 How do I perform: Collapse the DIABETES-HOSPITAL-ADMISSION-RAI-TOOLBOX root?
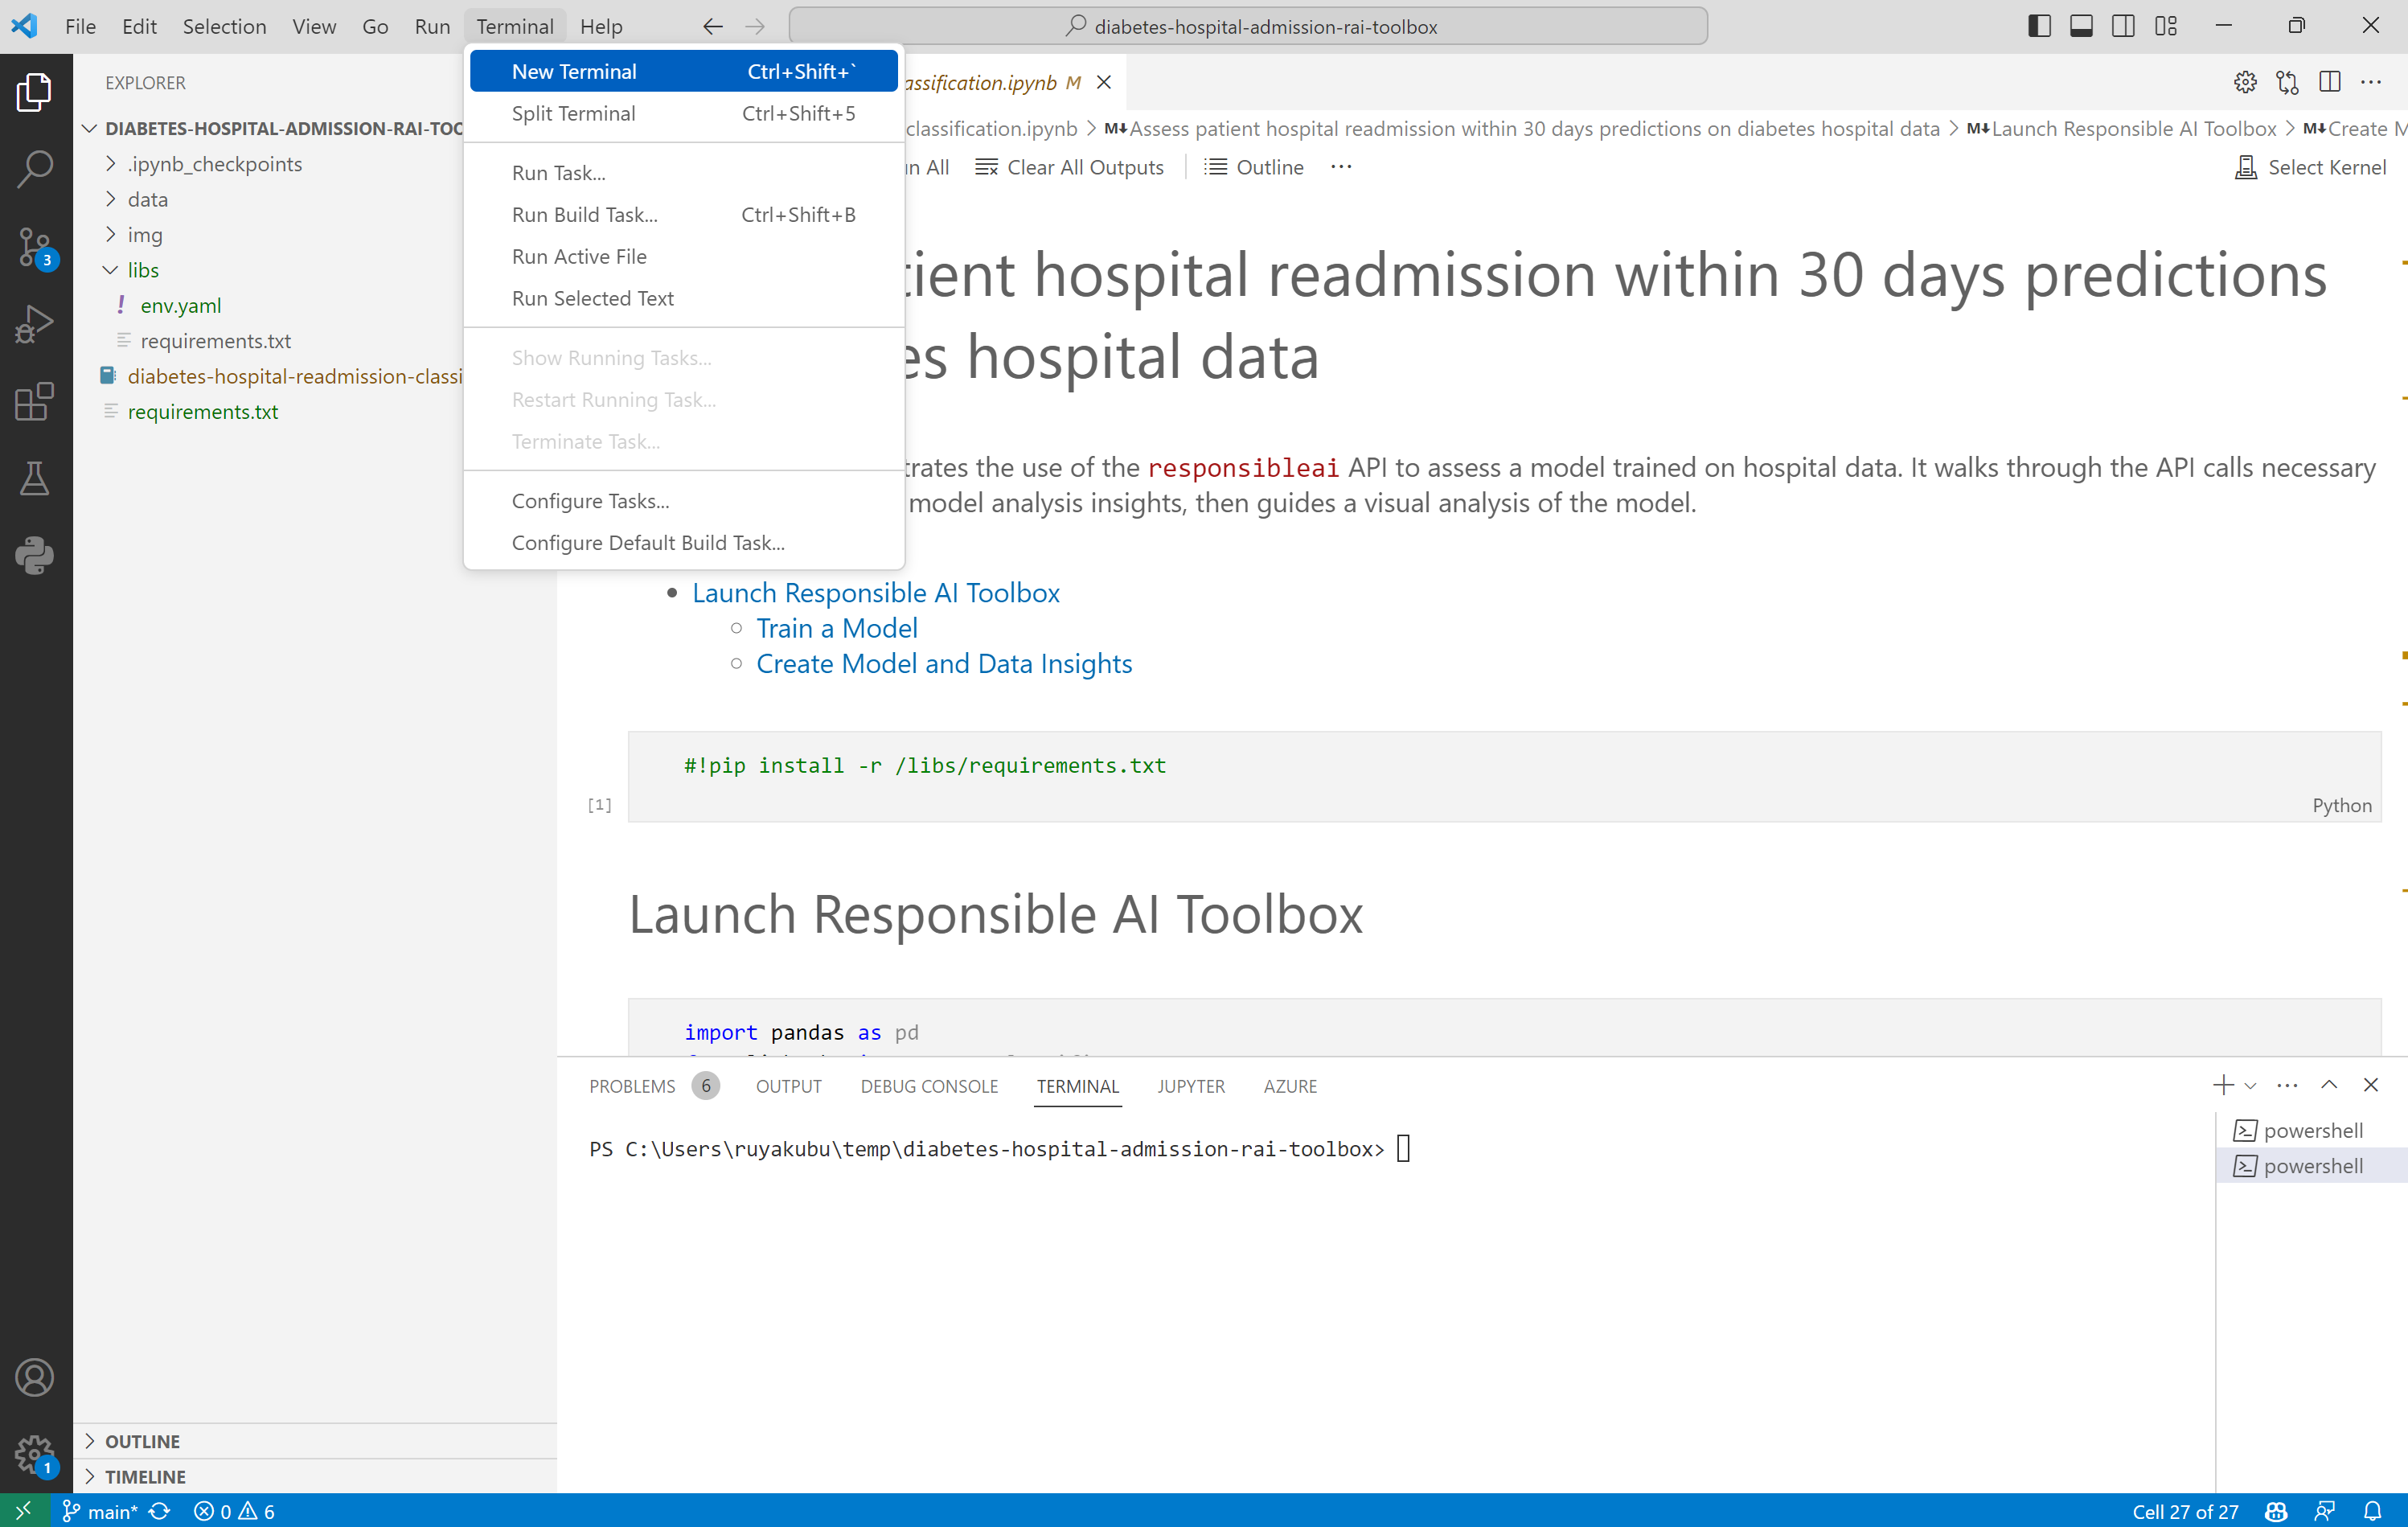tap(283, 128)
